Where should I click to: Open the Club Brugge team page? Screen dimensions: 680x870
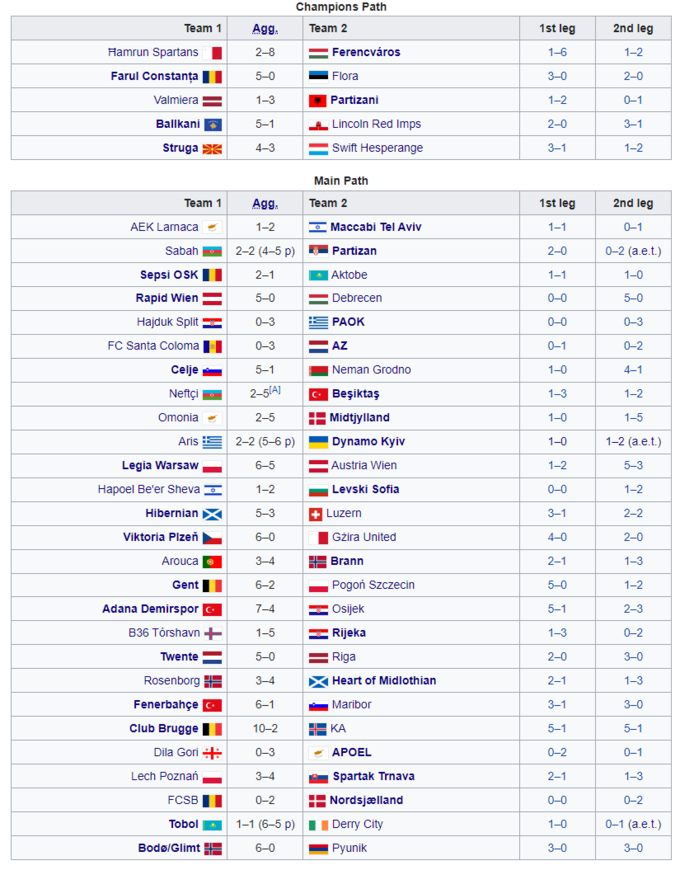click(x=164, y=729)
